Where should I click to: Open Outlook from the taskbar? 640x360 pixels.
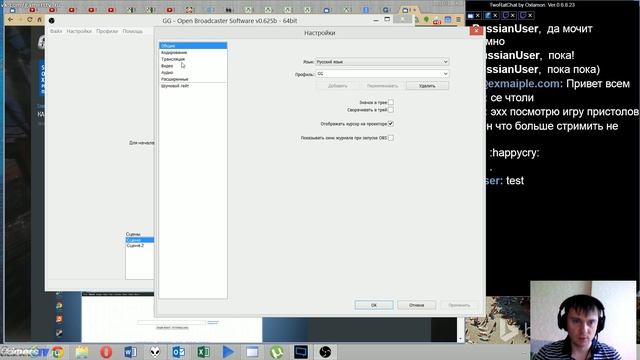click(x=178, y=352)
